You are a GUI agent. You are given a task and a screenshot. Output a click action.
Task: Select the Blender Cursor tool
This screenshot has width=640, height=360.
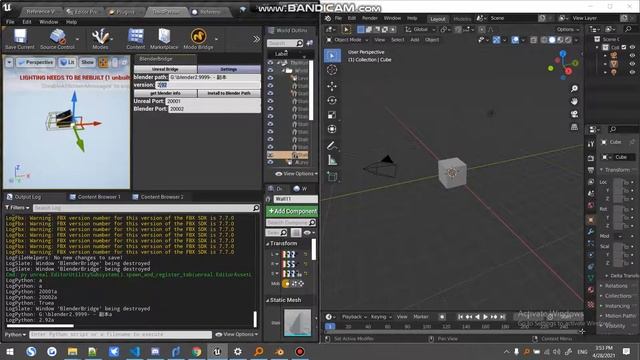pos(332,70)
